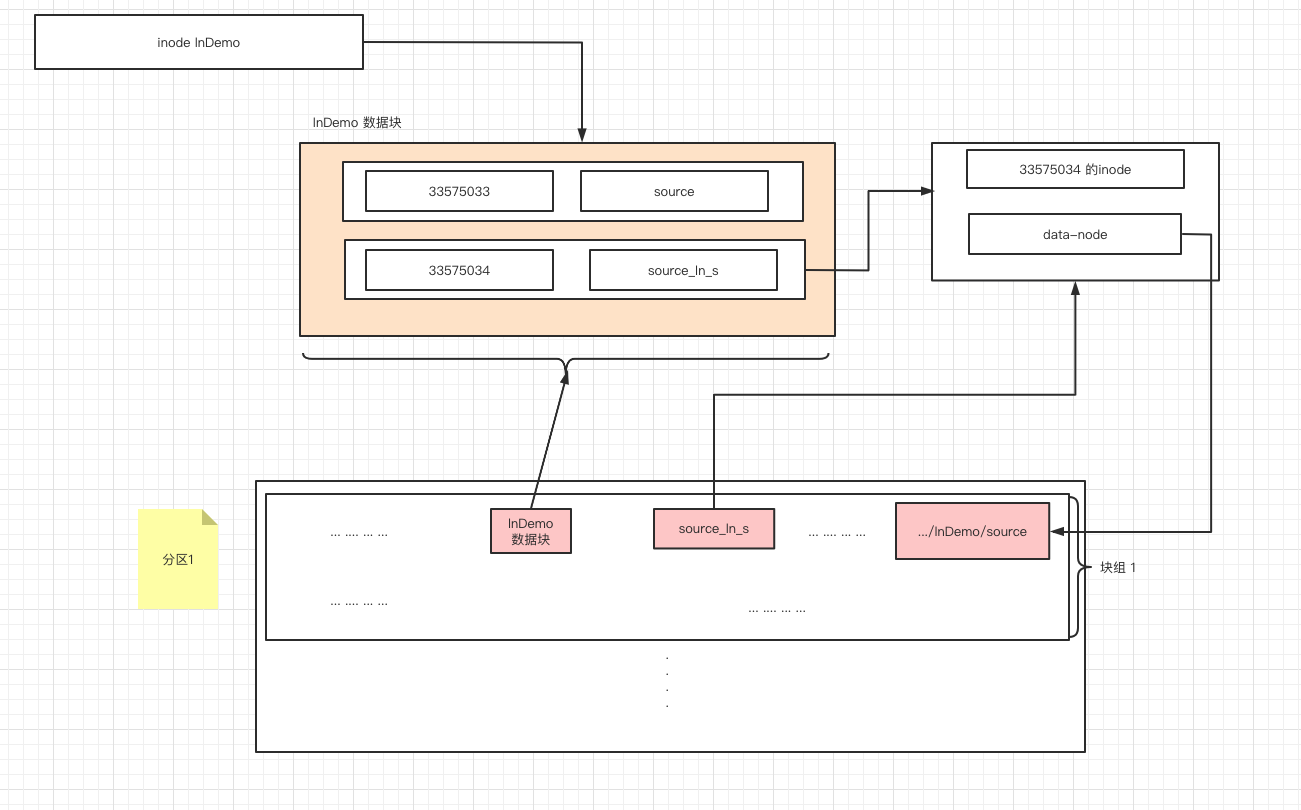Select the "33575034 的inode" box

coord(1075,169)
